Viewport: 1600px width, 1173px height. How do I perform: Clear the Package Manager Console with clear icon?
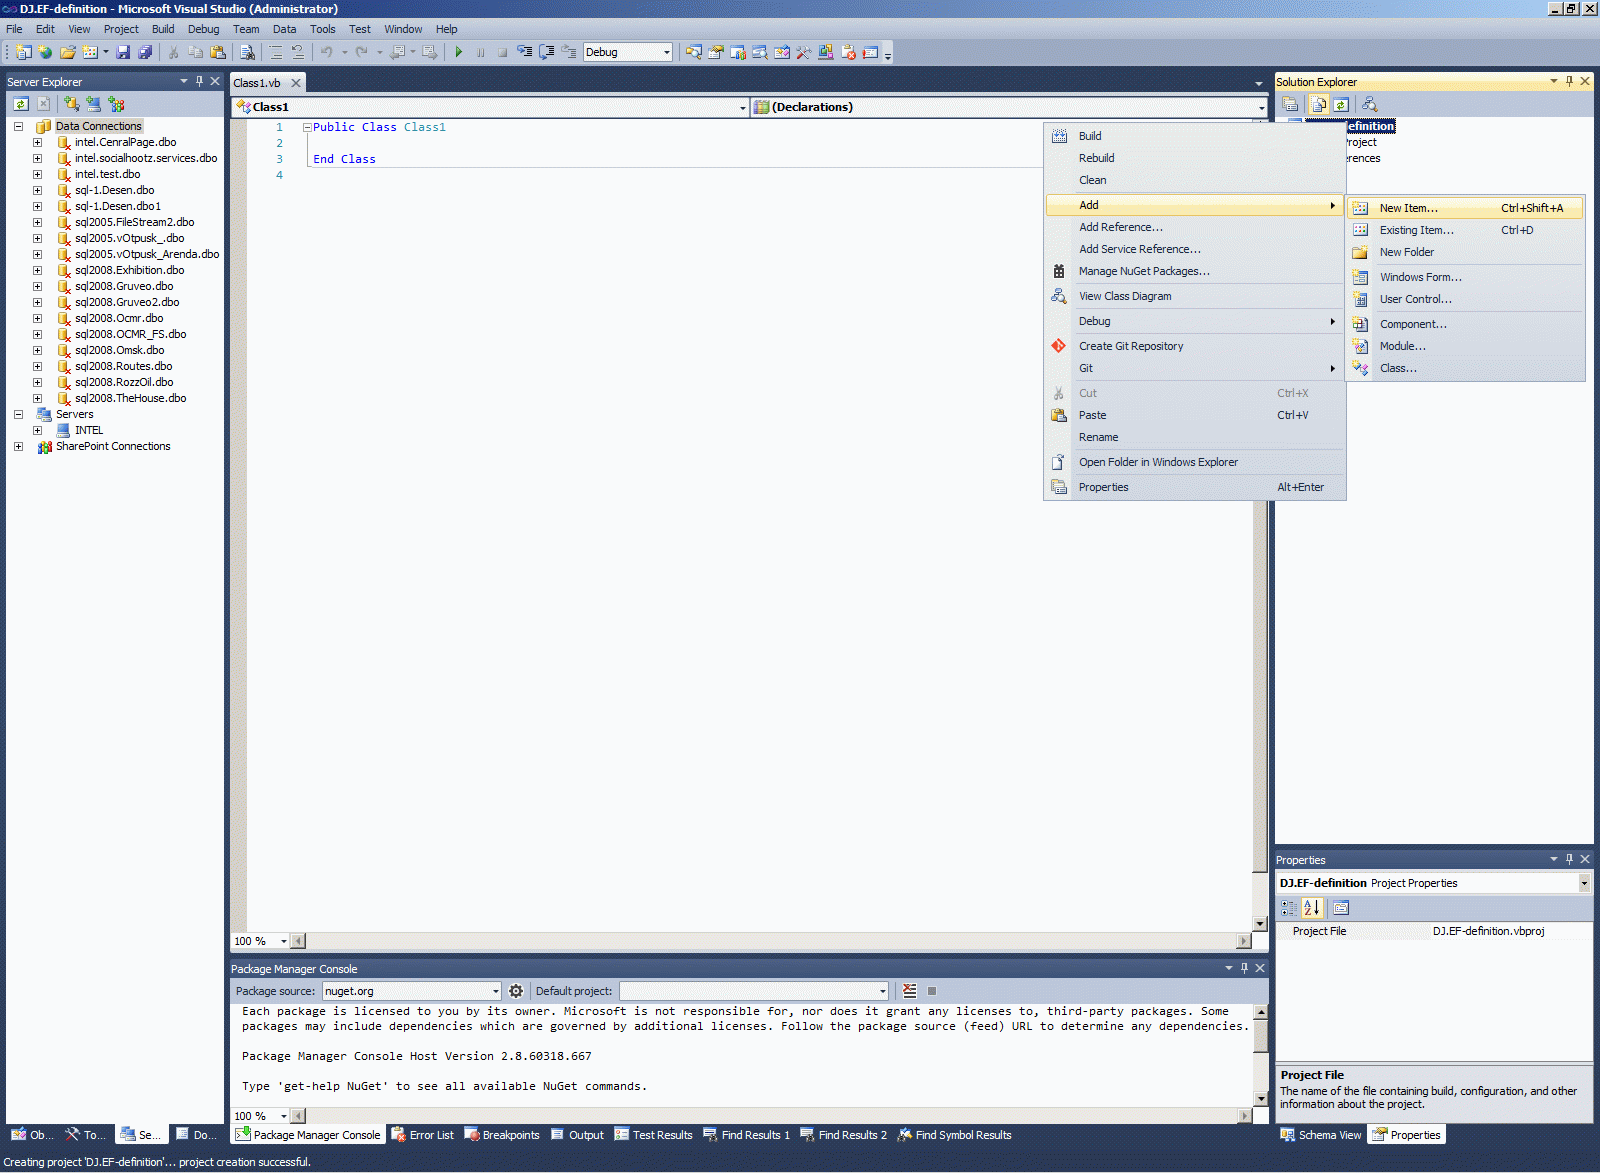909,991
